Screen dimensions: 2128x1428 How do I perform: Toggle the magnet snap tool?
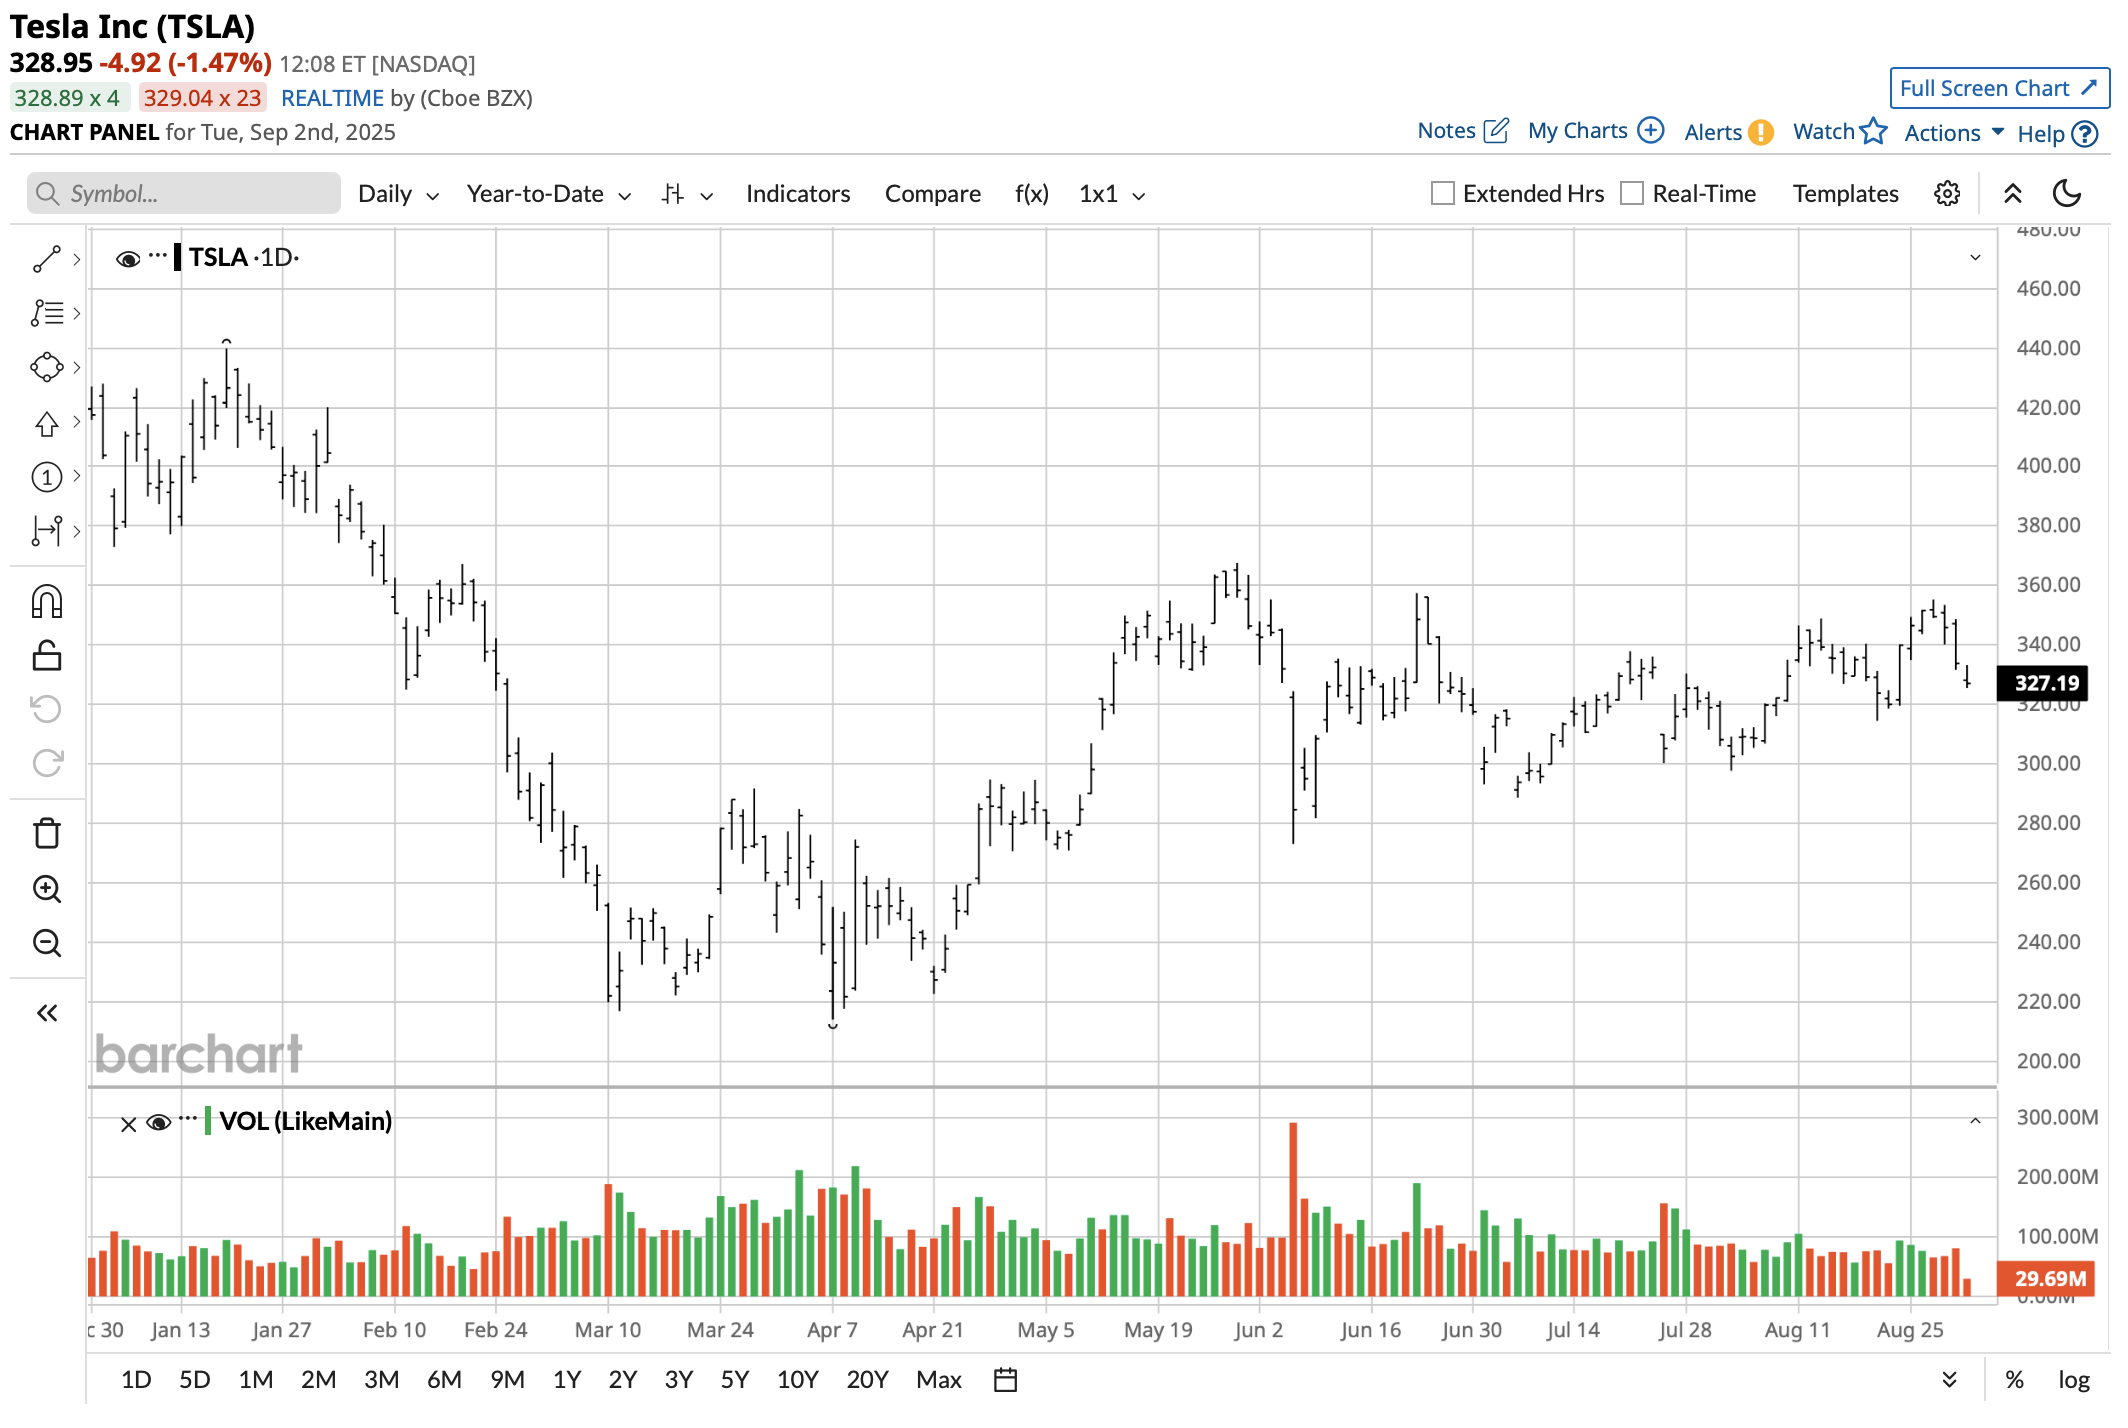click(x=47, y=601)
